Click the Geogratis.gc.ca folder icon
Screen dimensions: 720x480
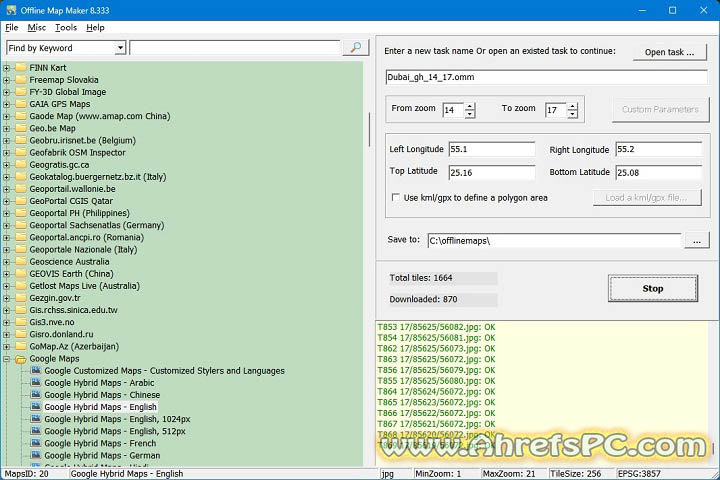coord(21,164)
